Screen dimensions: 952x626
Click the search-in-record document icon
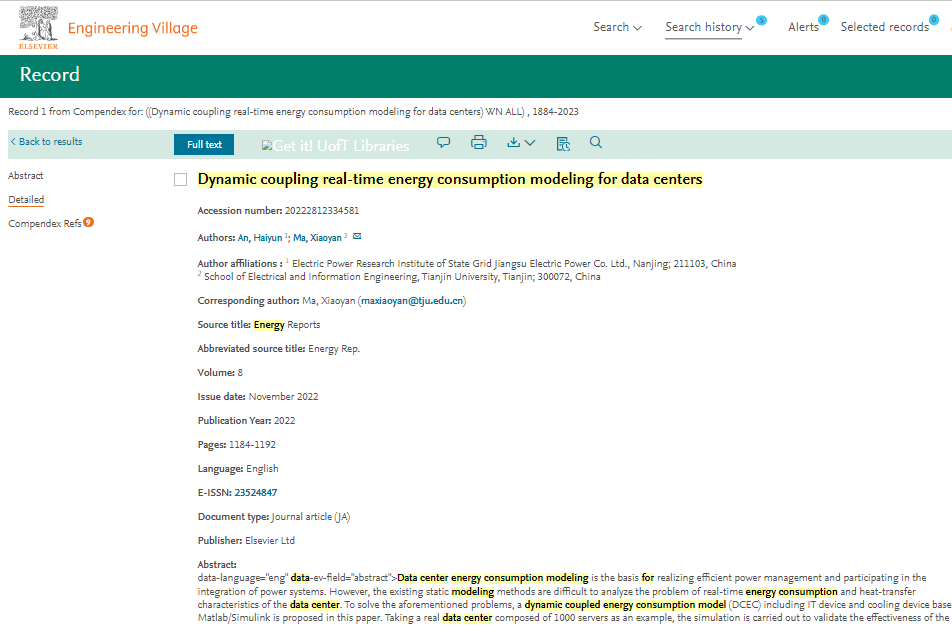[x=563, y=143]
